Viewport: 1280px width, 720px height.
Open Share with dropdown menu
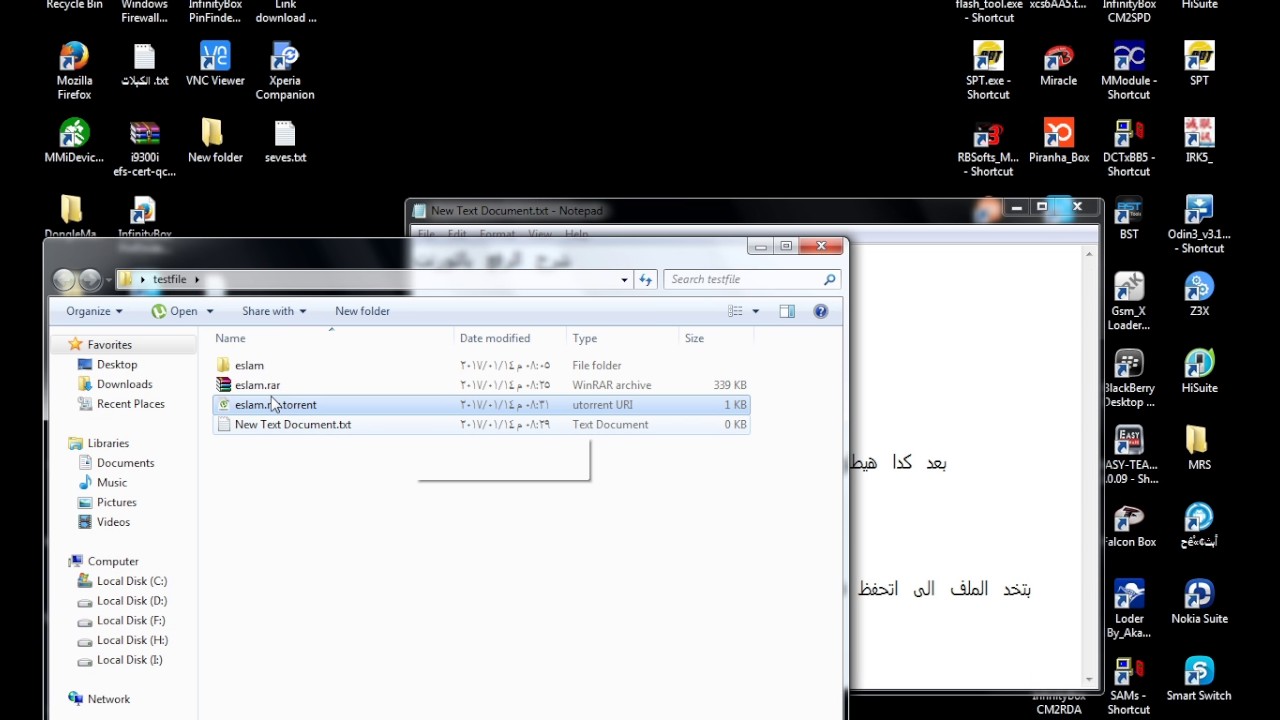[274, 311]
